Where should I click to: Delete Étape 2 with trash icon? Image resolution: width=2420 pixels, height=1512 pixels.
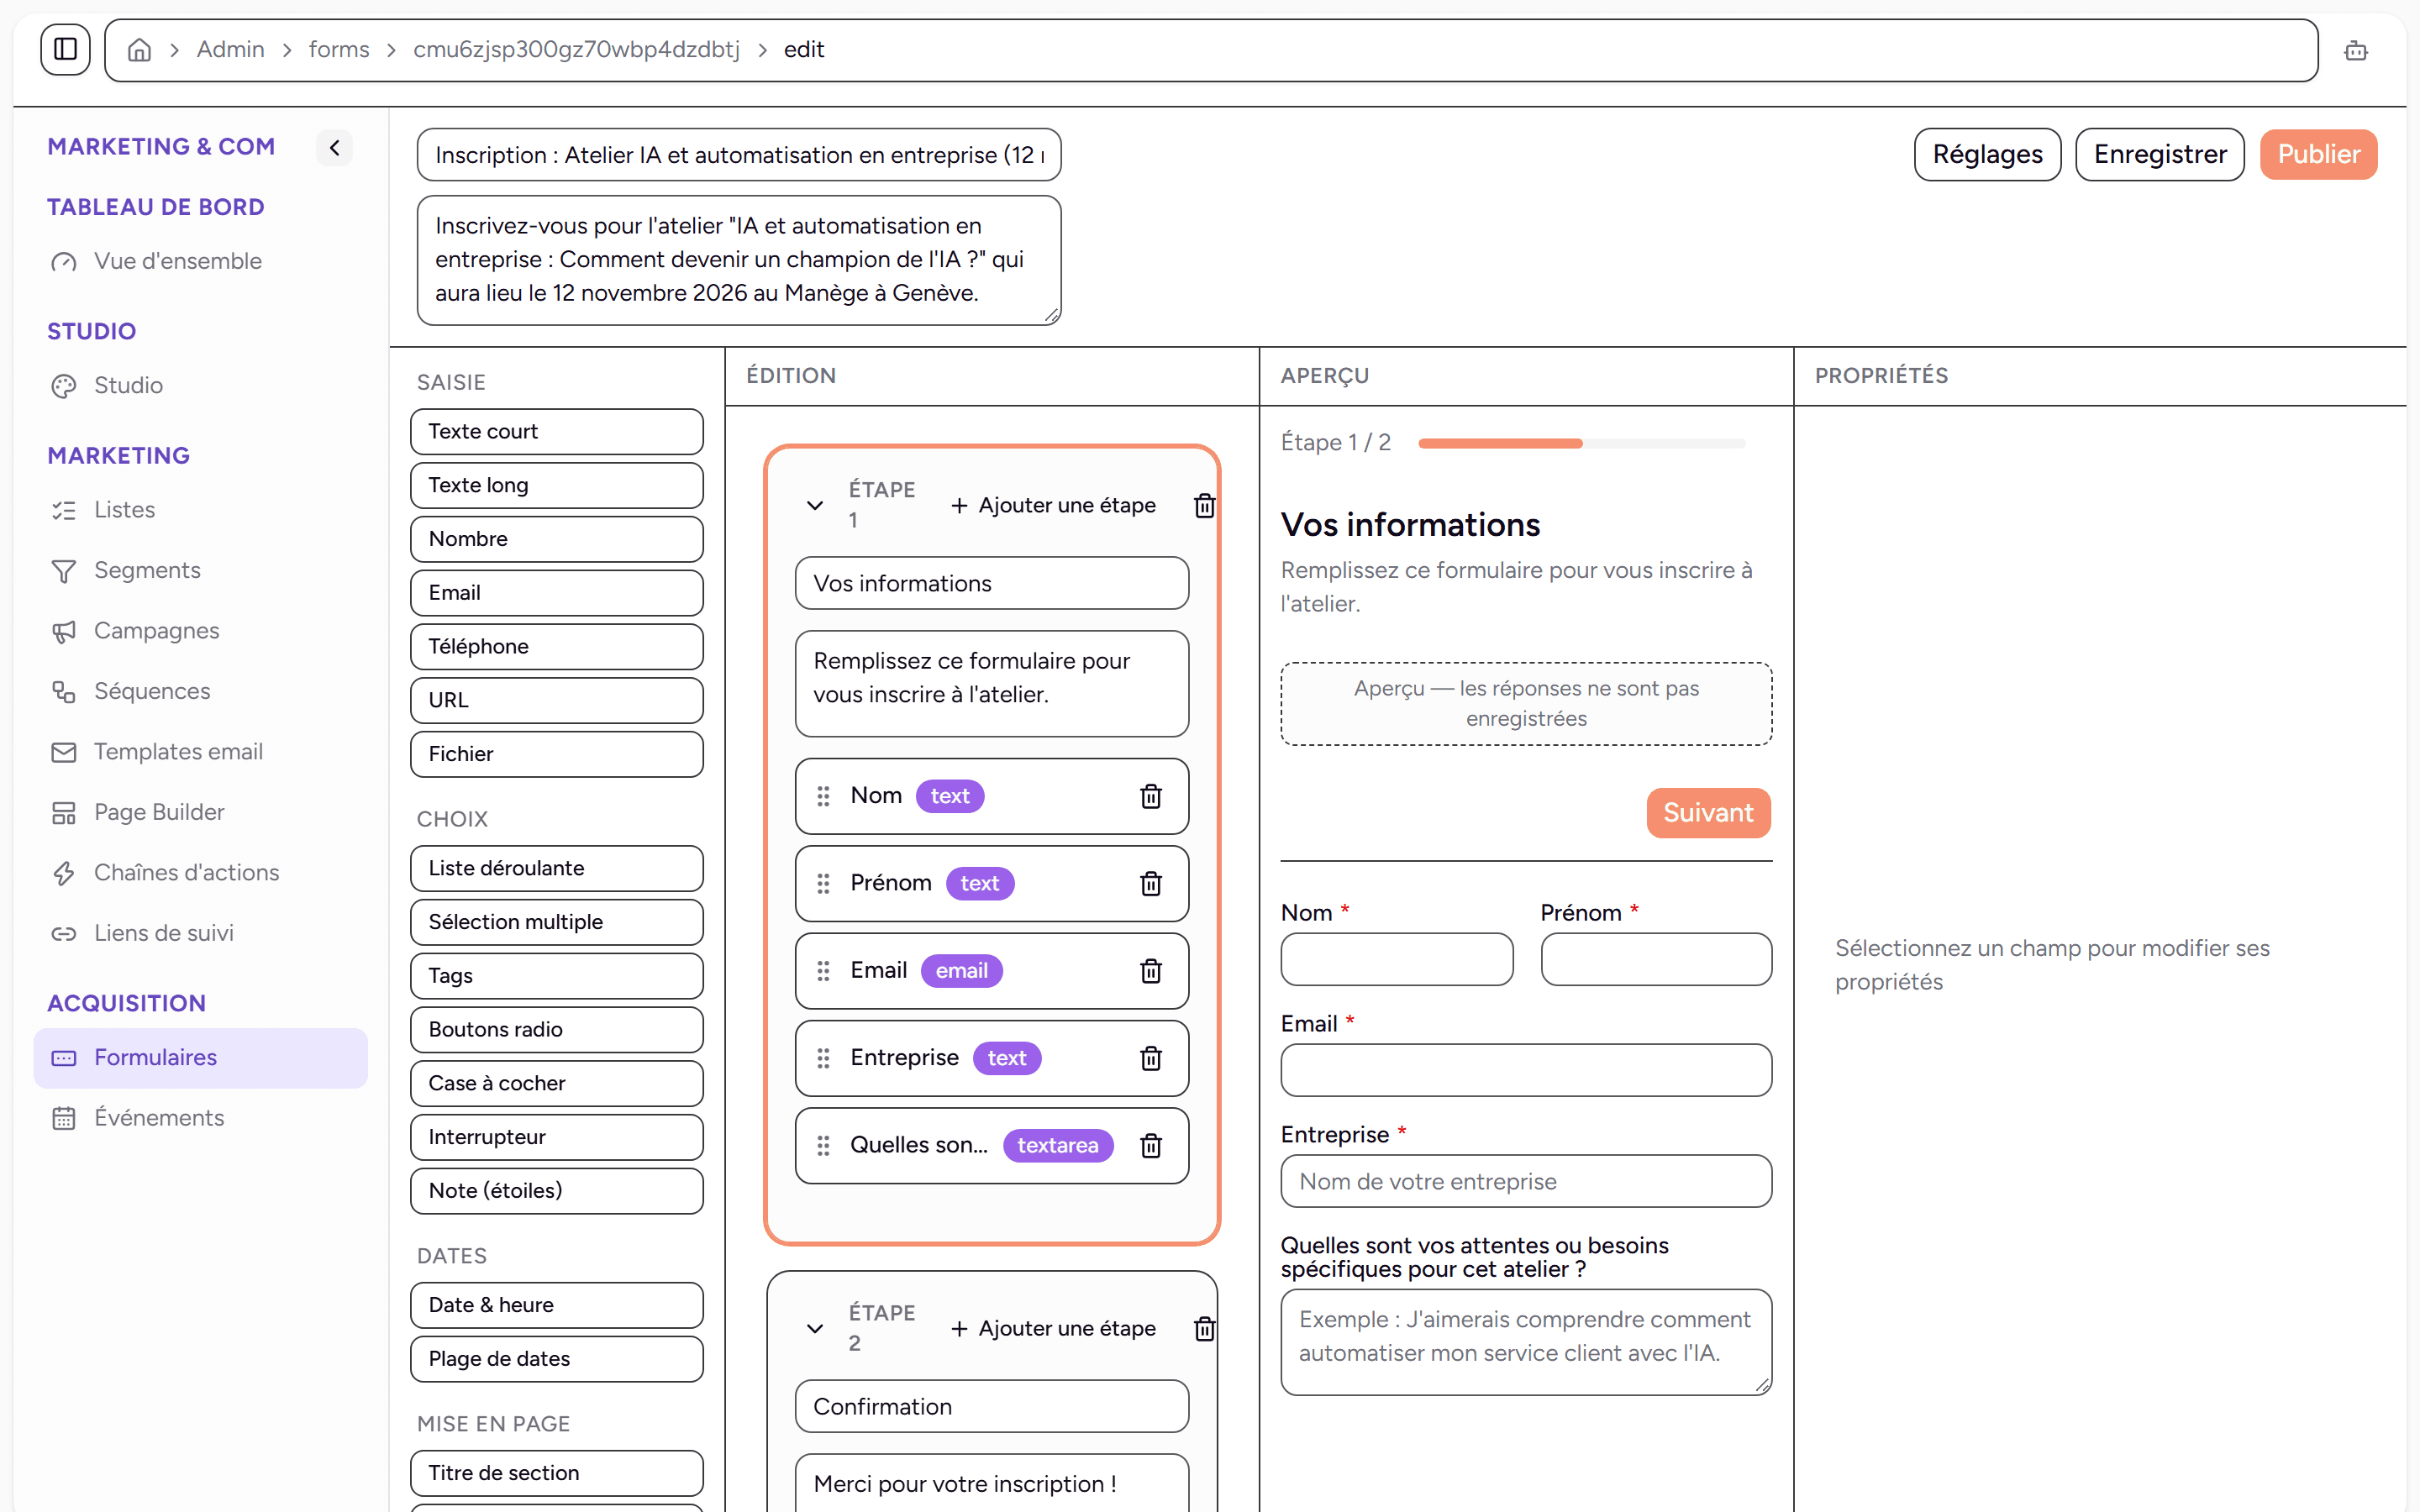point(1204,1329)
